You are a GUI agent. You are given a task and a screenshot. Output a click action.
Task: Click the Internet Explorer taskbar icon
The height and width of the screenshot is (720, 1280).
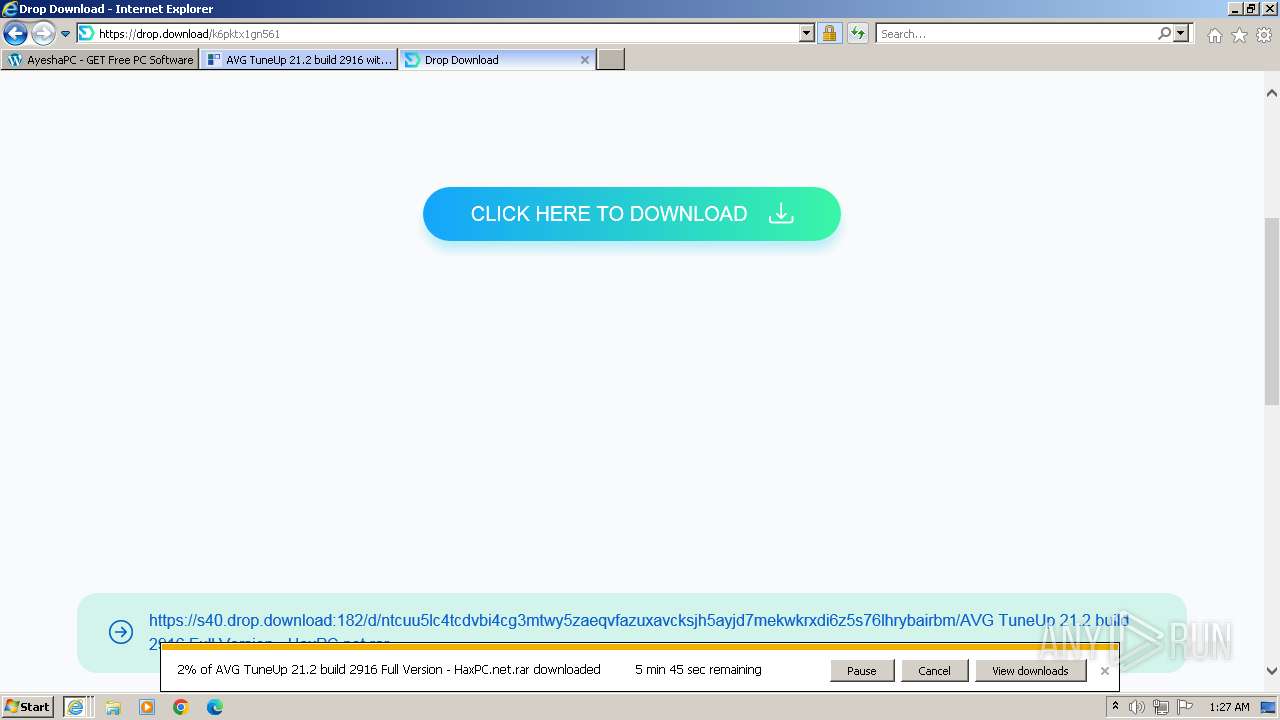tap(75, 707)
